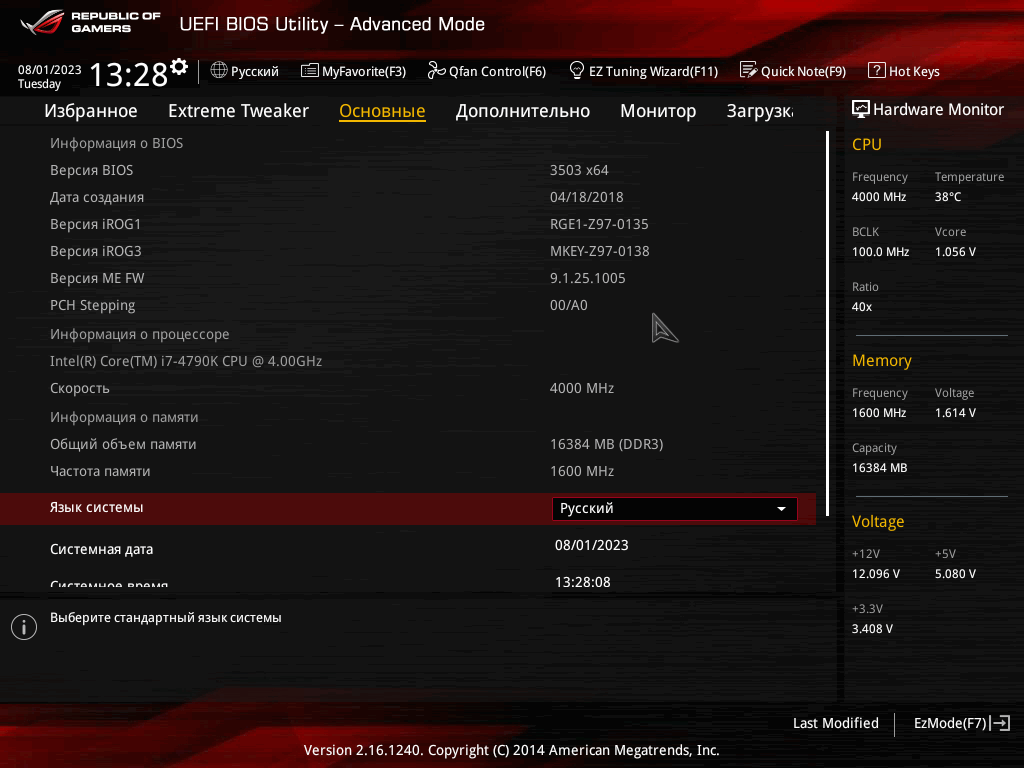This screenshot has width=1024, height=768.
Task: Click the Quick Note notepad icon
Action: tap(748, 70)
